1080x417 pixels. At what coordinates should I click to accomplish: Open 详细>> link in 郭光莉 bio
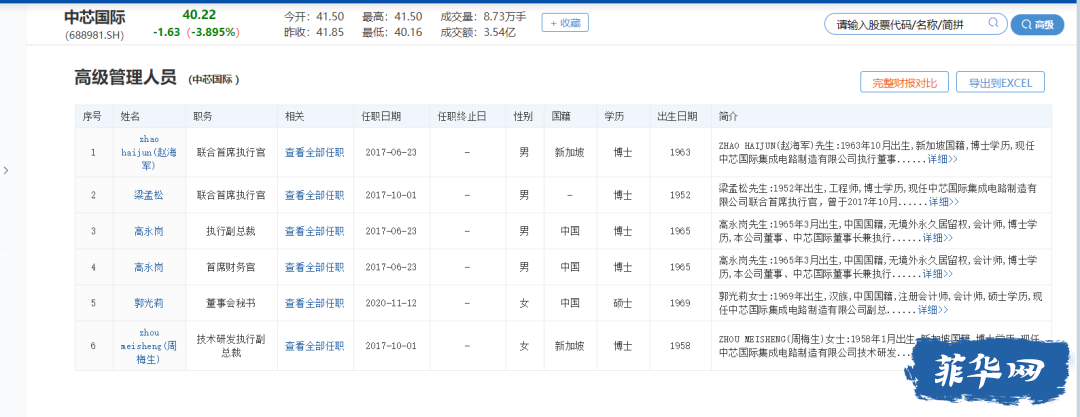point(933,309)
